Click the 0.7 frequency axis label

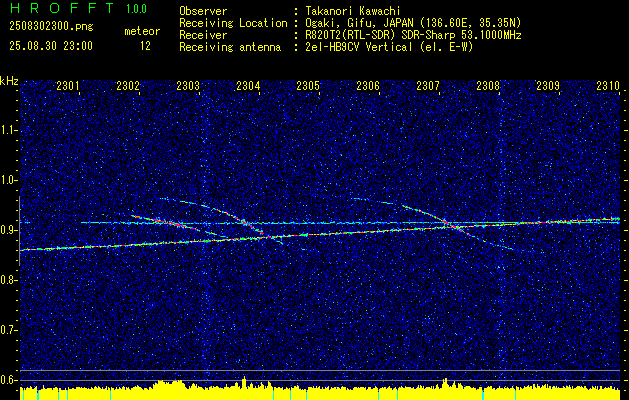[x=9, y=330]
